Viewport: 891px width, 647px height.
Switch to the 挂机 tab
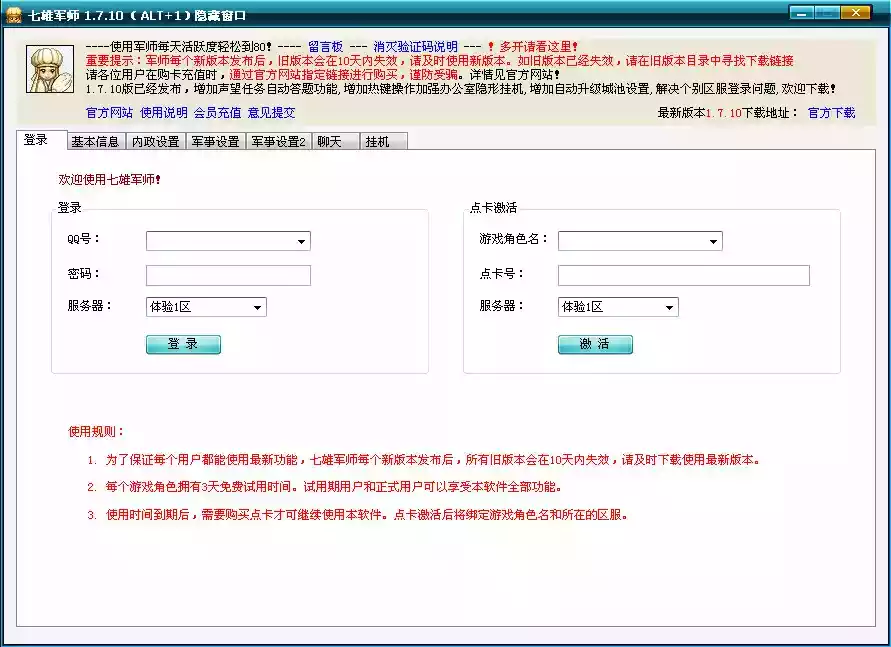click(378, 141)
